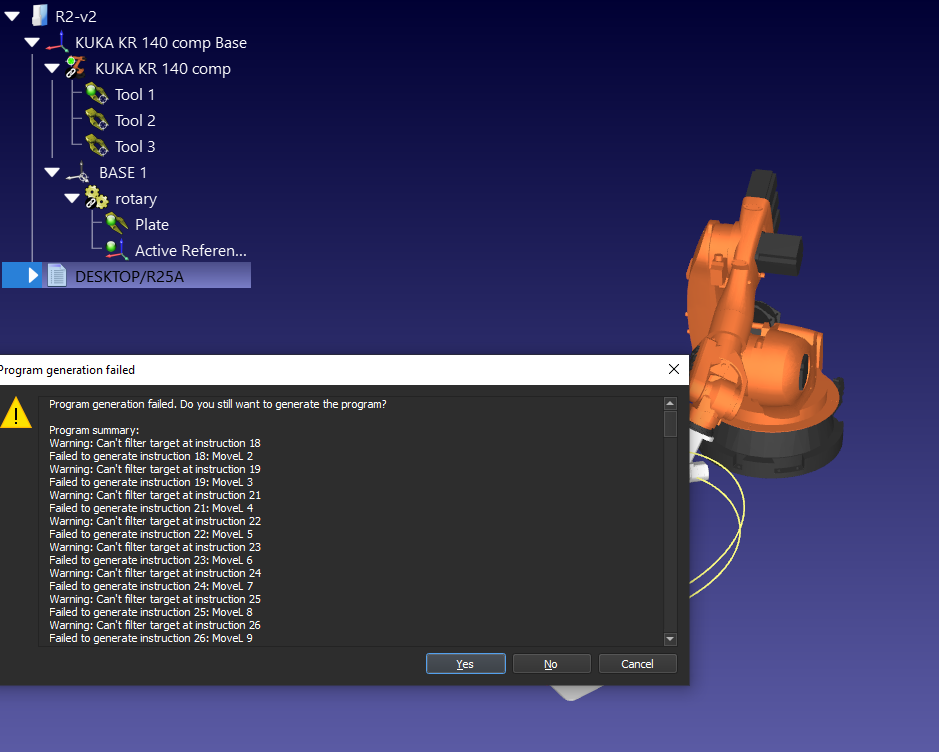Collapse the KUKA KR 140 comp robot node

tap(52, 68)
